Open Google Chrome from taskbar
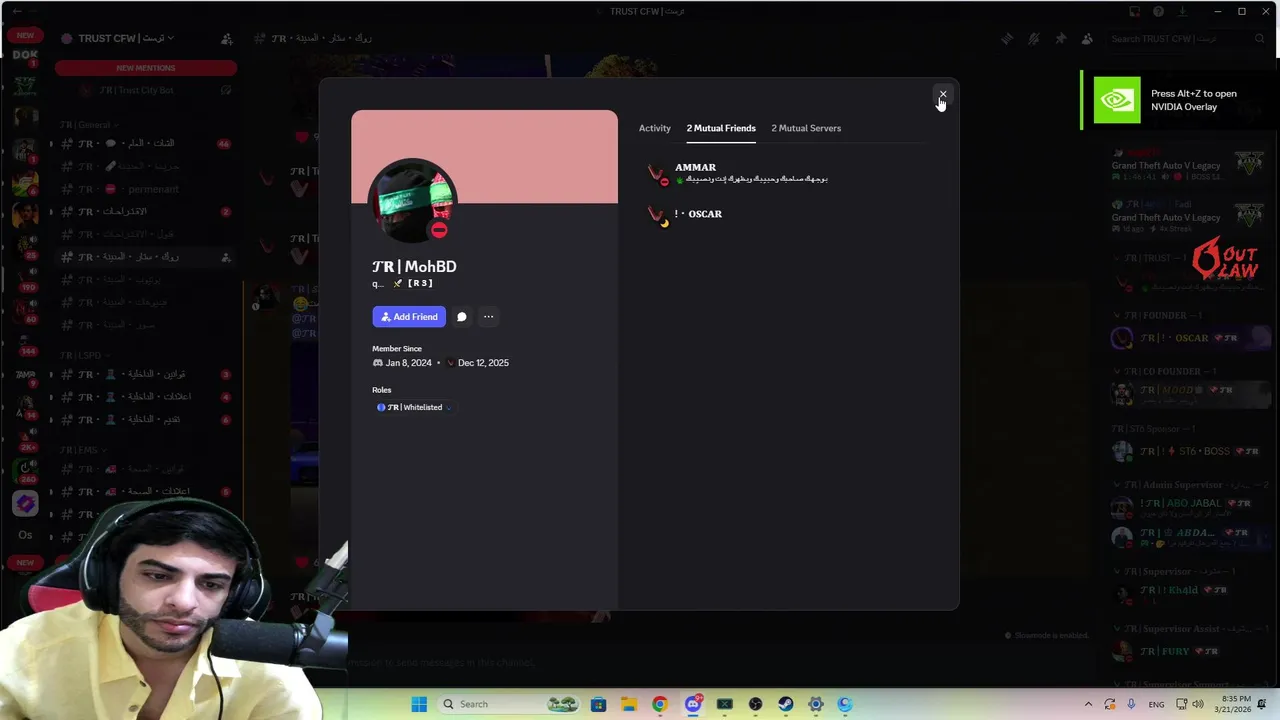Screen dimensions: 1280x720 pyautogui.click(x=659, y=704)
